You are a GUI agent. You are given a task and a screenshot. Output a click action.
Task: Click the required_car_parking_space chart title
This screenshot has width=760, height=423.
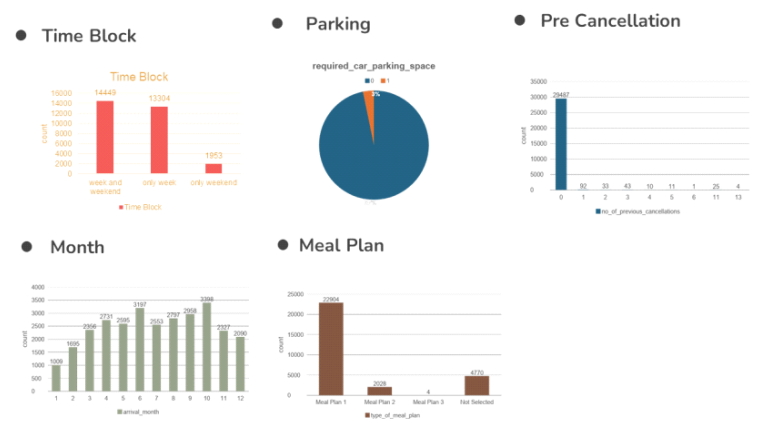(374, 66)
